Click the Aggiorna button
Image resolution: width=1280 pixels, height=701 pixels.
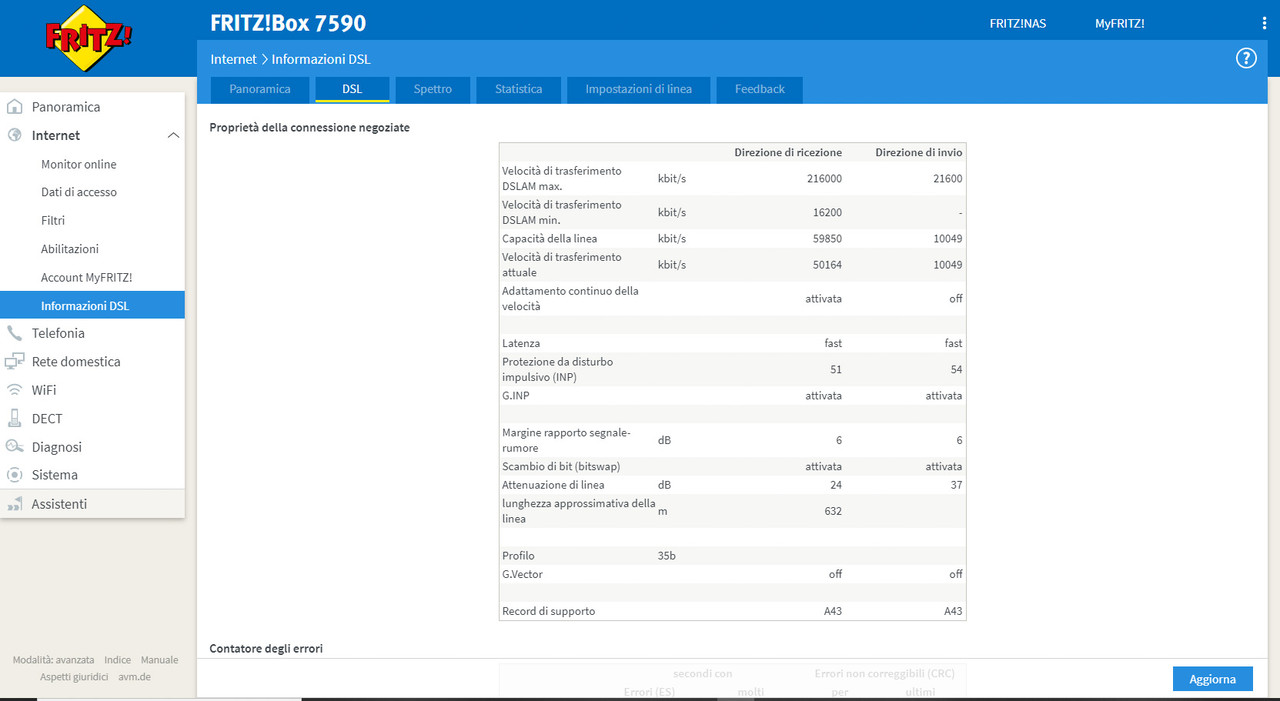click(1213, 679)
